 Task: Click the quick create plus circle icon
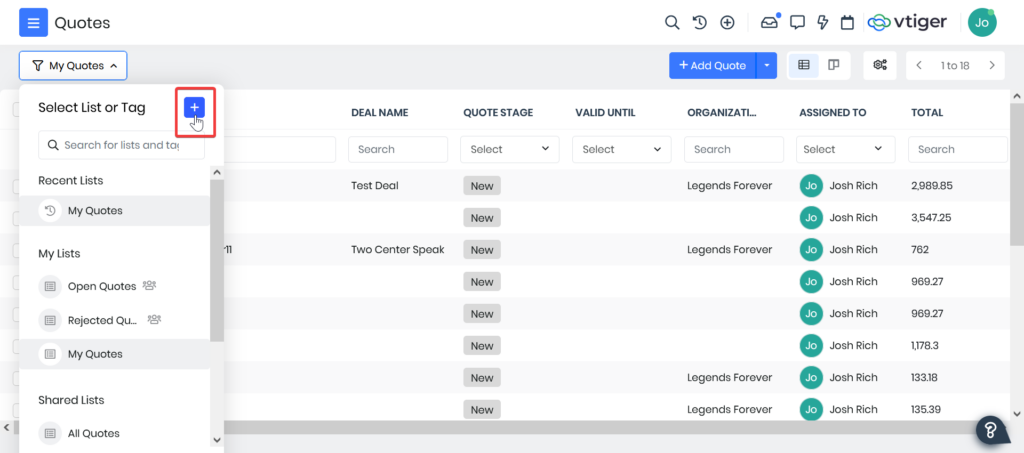coord(727,23)
